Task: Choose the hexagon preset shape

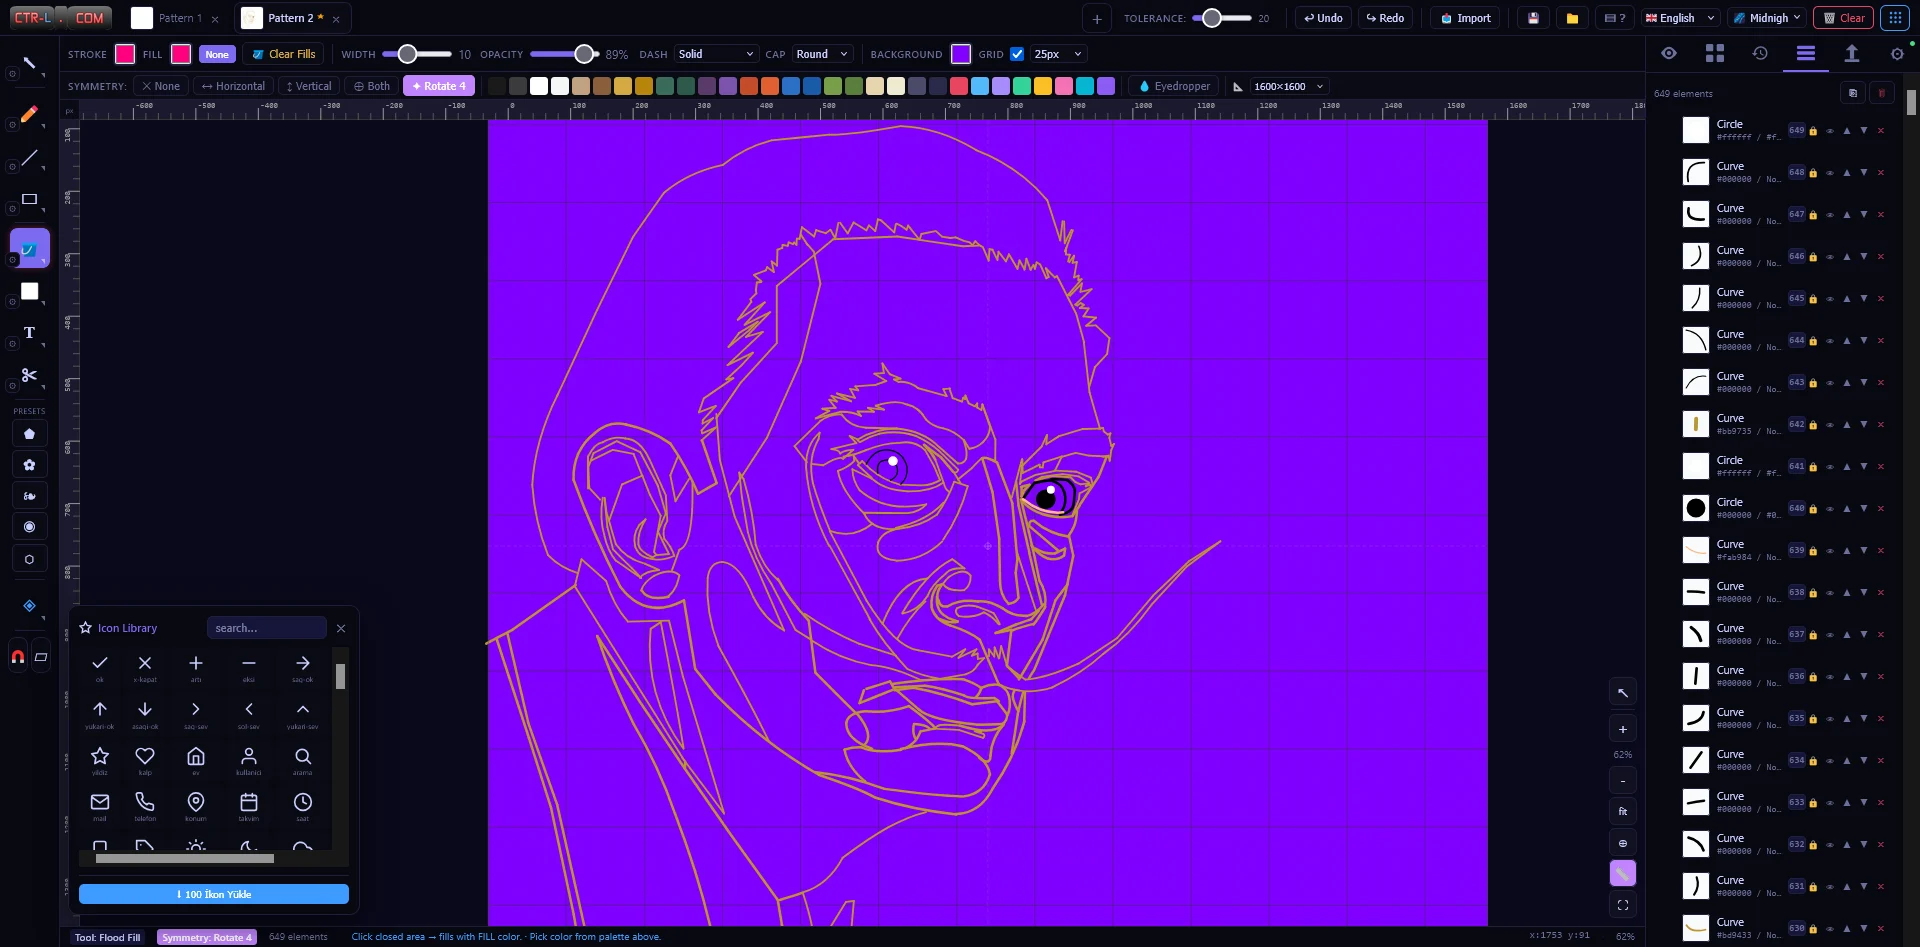Action: tap(29, 560)
